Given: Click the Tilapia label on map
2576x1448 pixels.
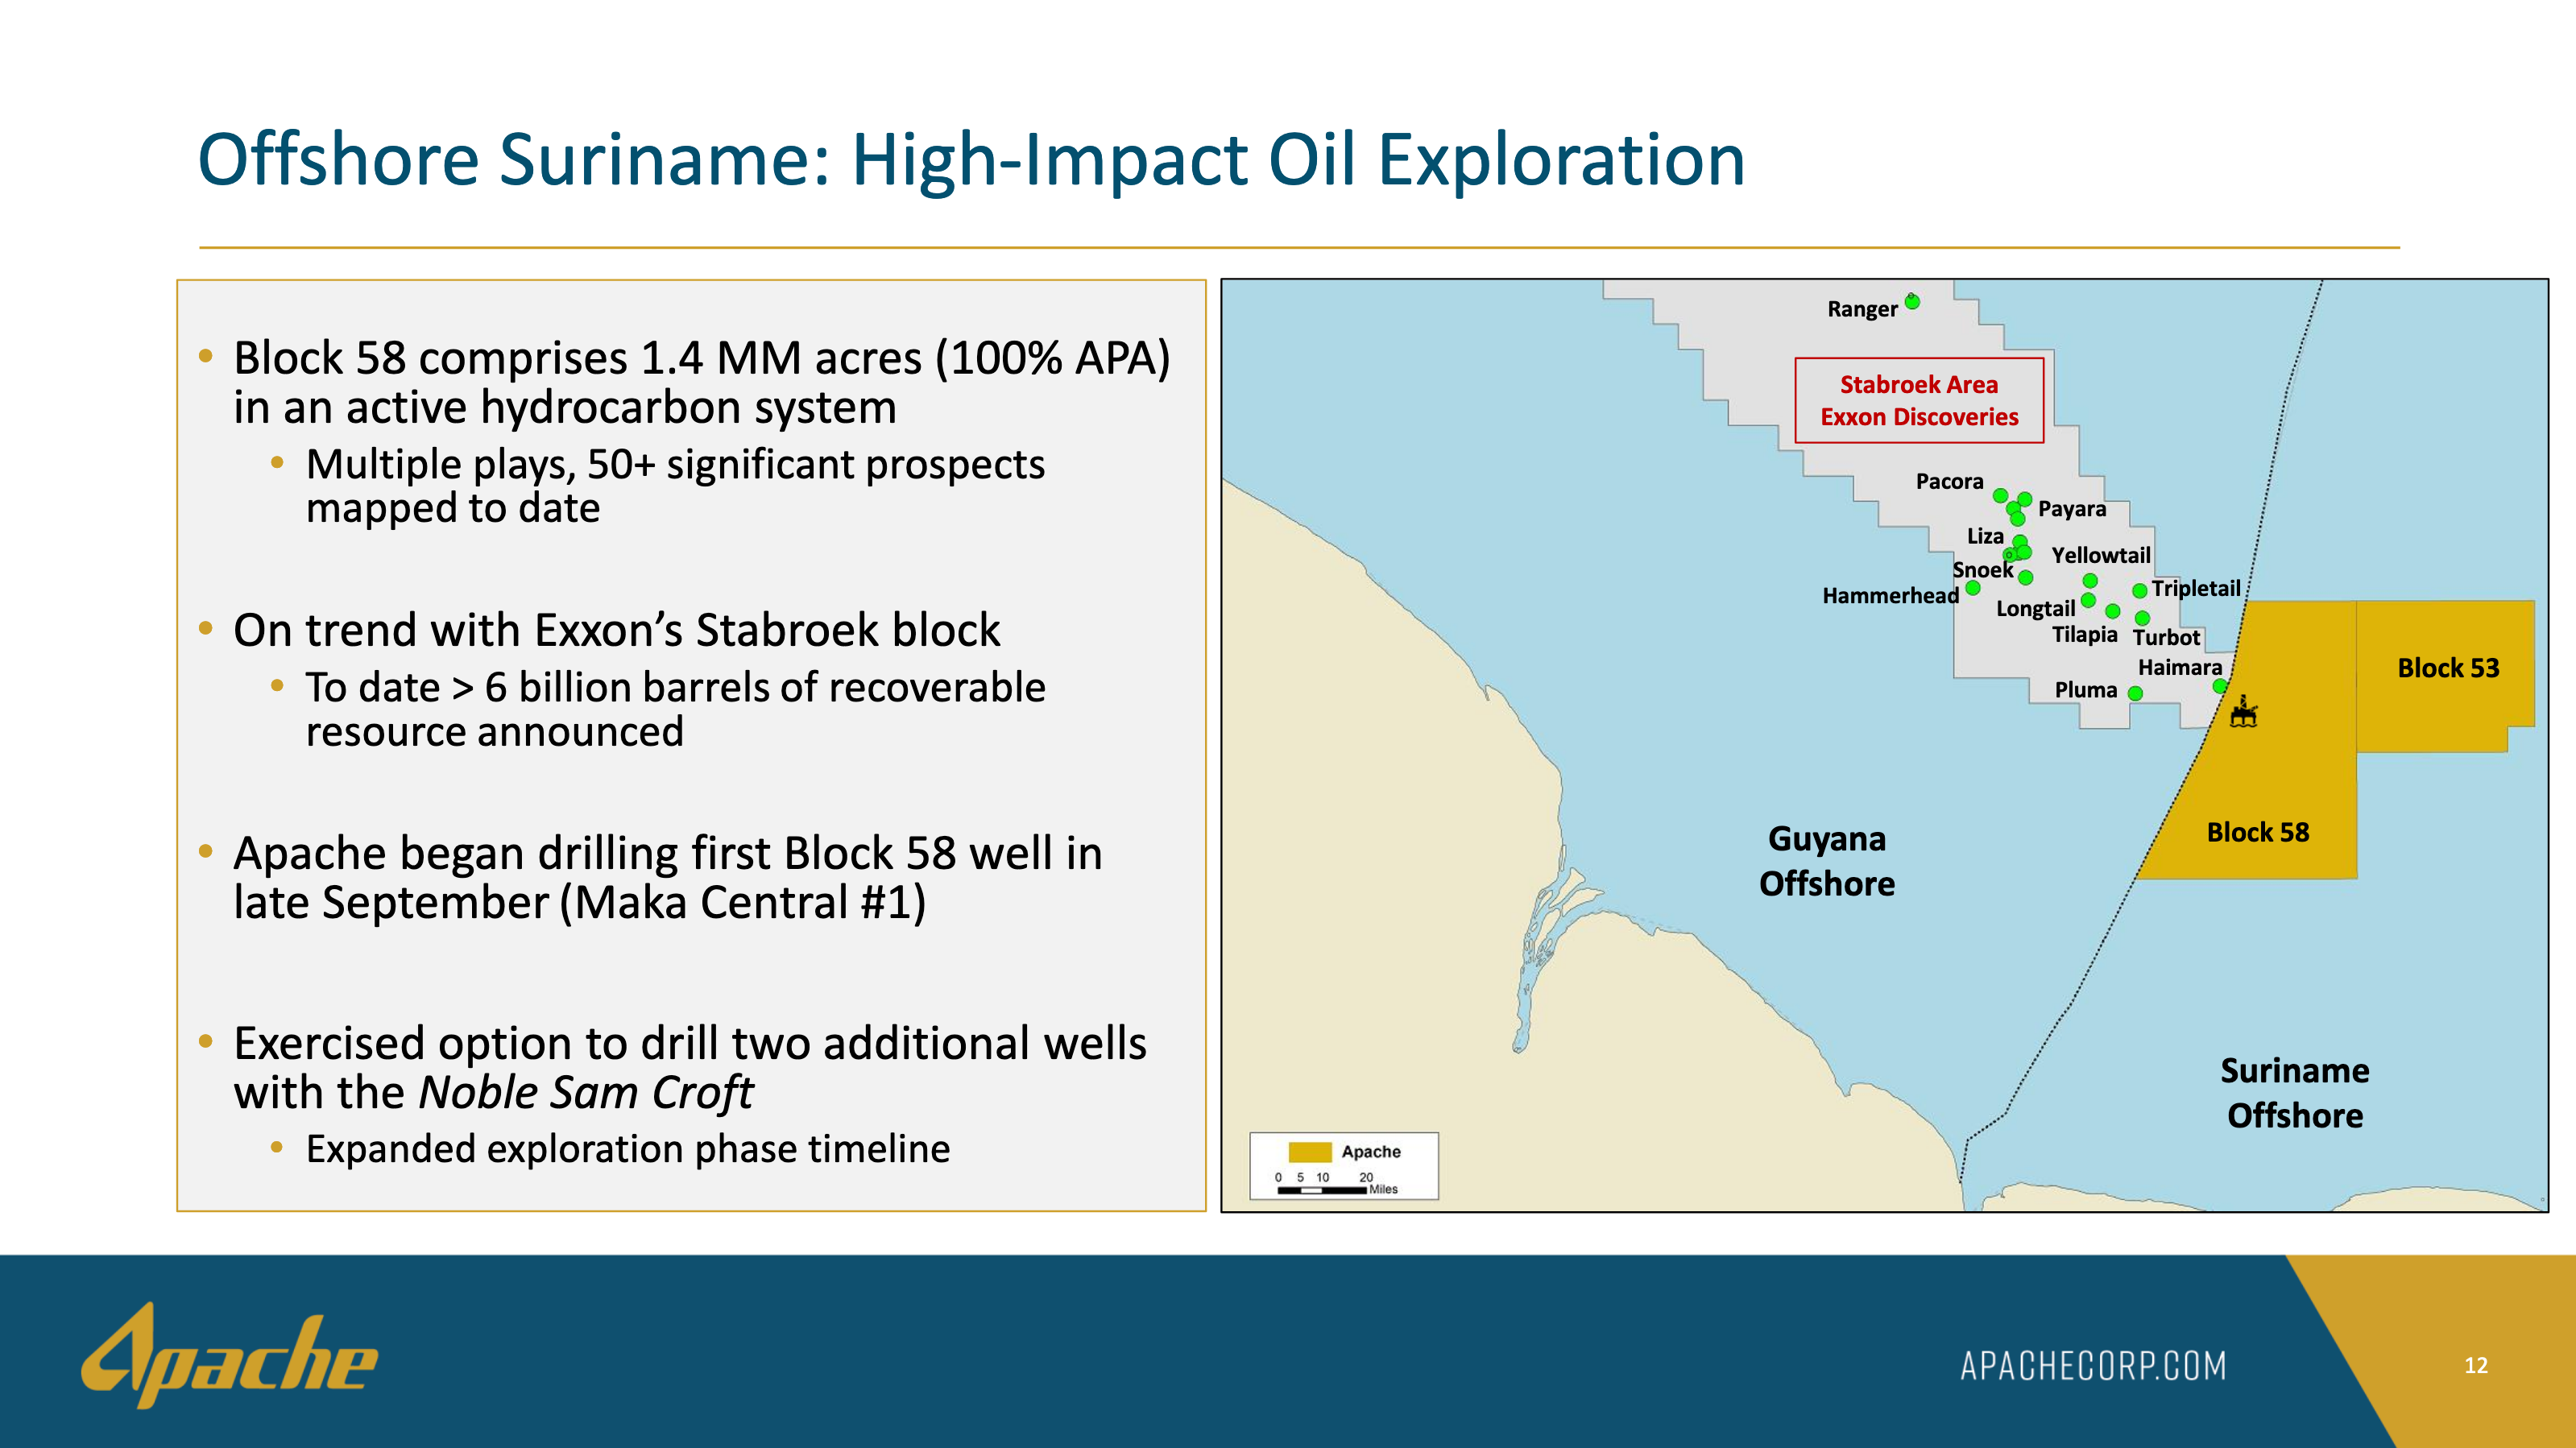Looking at the screenshot, I should 2085,635.
